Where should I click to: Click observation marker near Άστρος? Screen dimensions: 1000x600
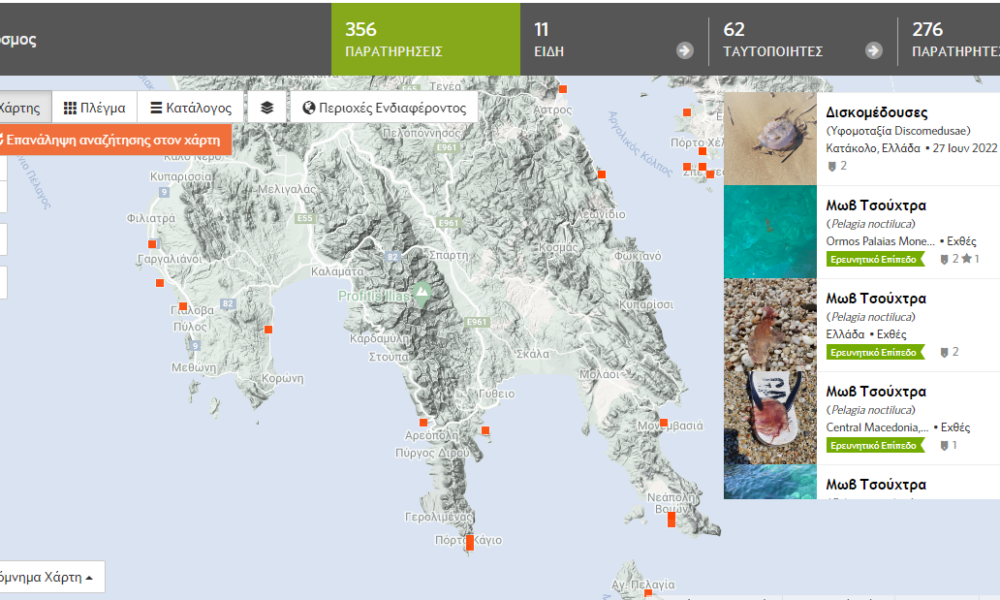click(562, 89)
